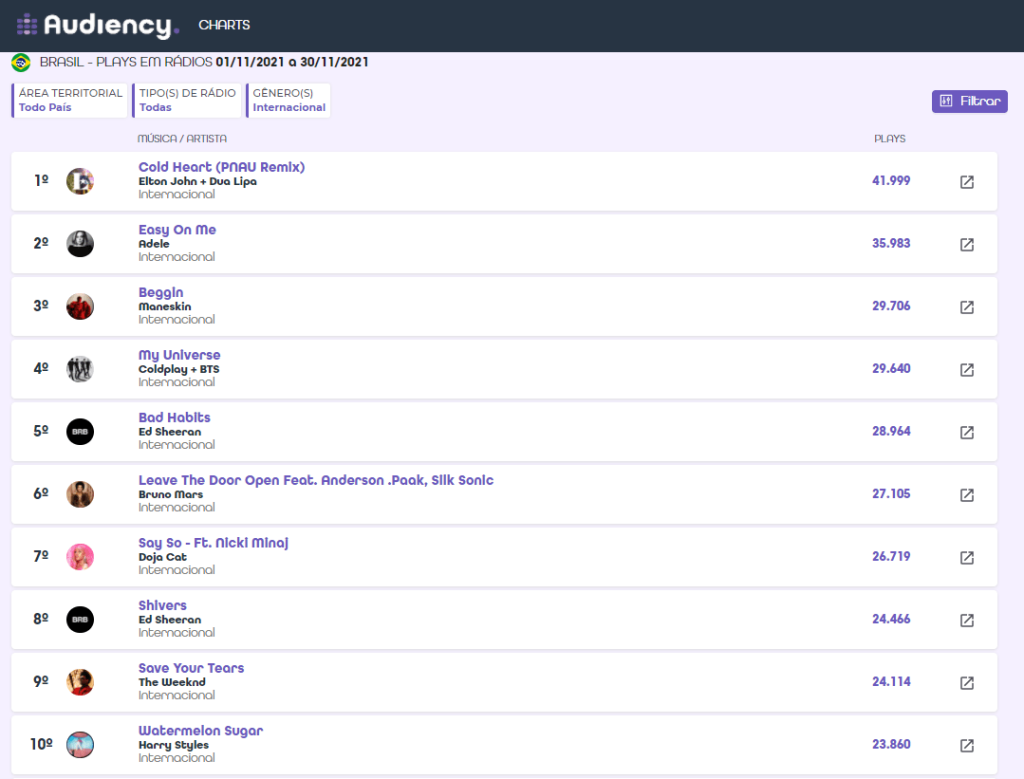Click the Audiency logo

click(97, 25)
